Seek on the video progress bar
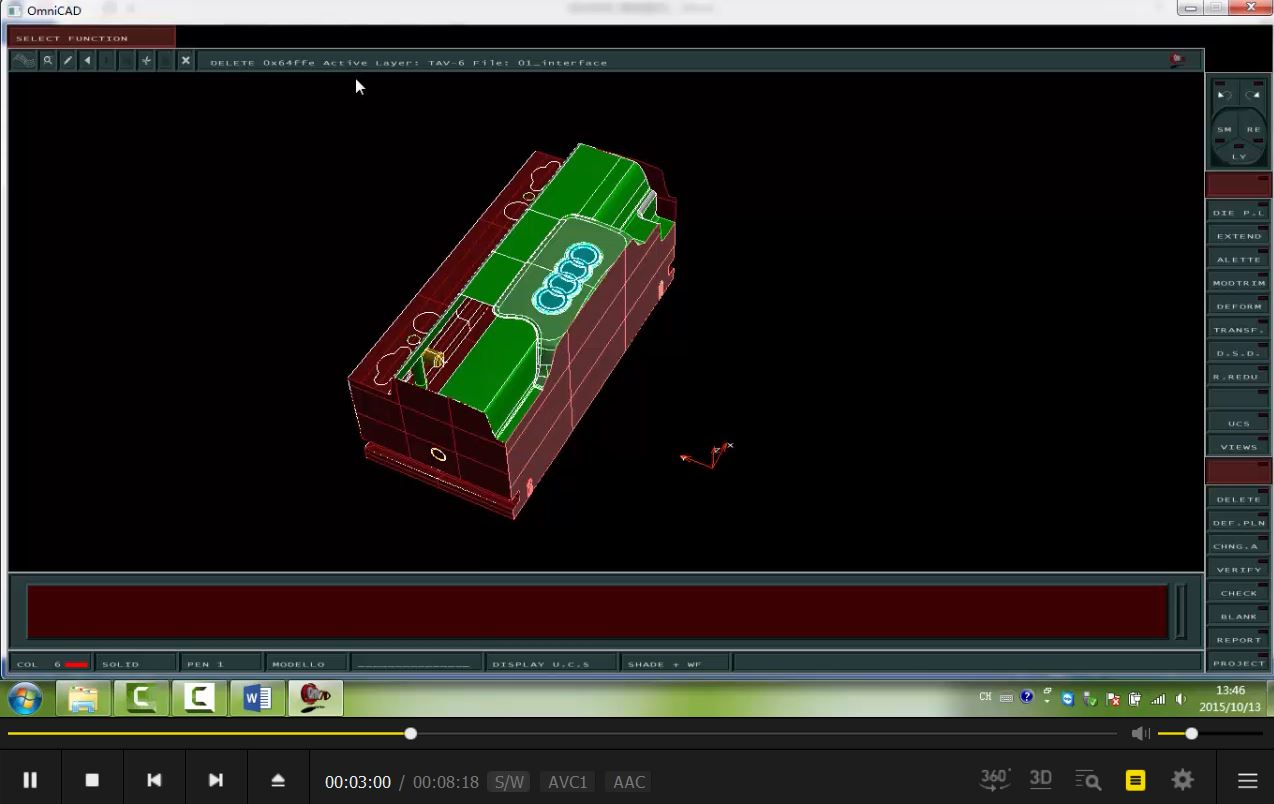This screenshot has height=804, width=1274. (x=562, y=734)
